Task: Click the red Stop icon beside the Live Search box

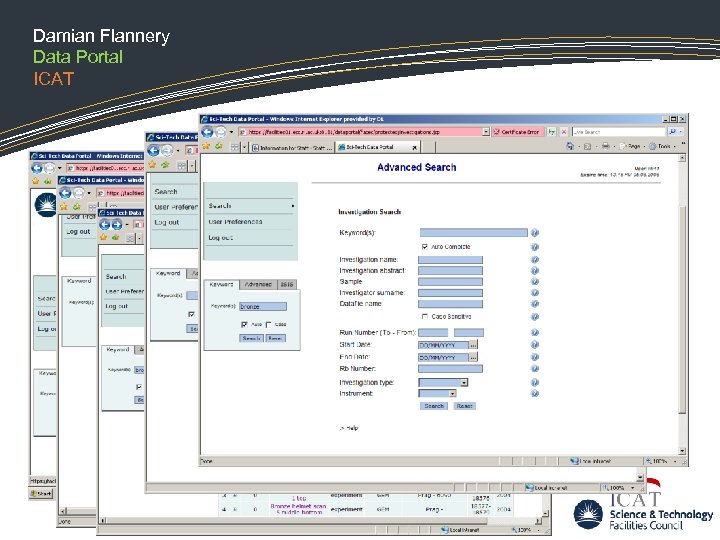Action: [x=564, y=132]
